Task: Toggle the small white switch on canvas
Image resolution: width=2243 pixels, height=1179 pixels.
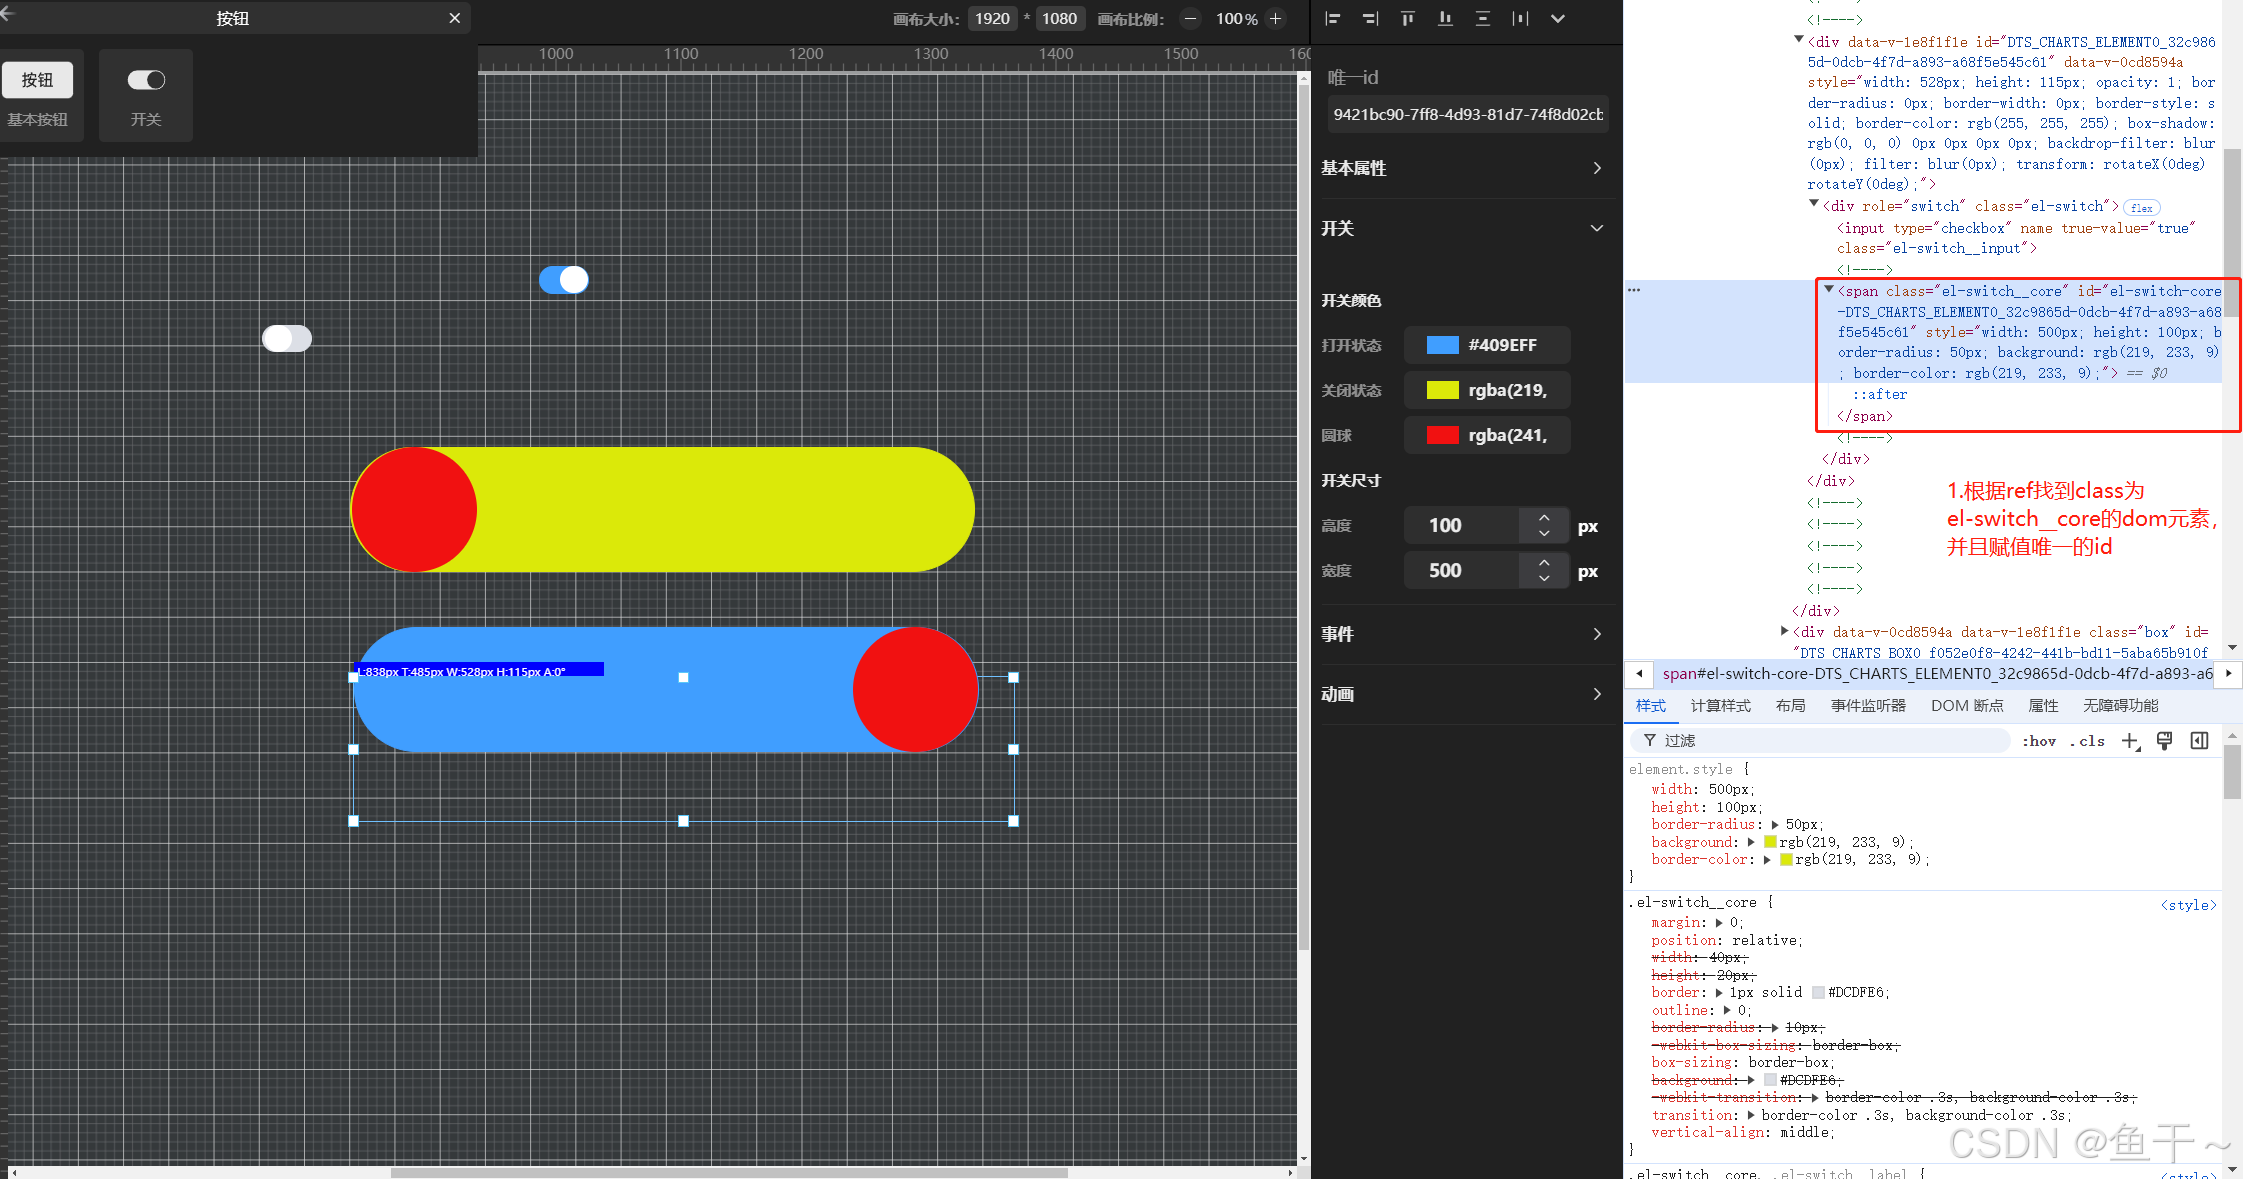Action: [287, 339]
